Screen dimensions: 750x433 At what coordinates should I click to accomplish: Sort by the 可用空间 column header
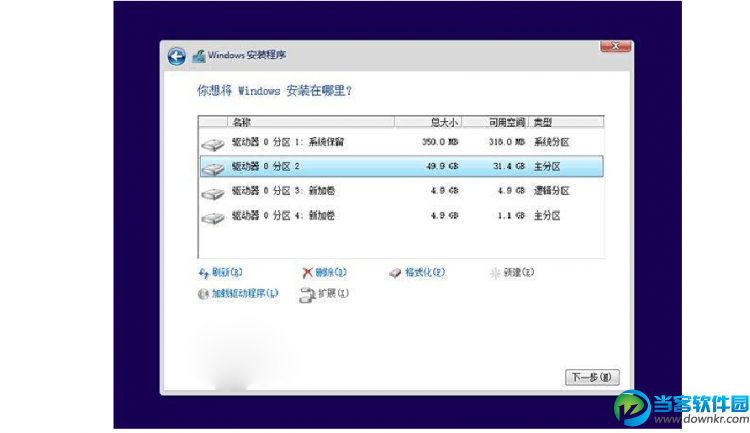click(x=495, y=122)
